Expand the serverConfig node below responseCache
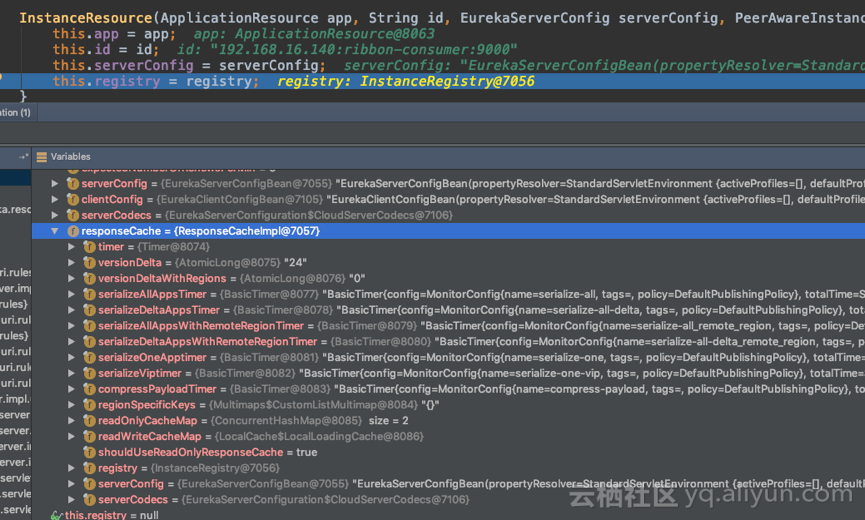 (x=72, y=484)
